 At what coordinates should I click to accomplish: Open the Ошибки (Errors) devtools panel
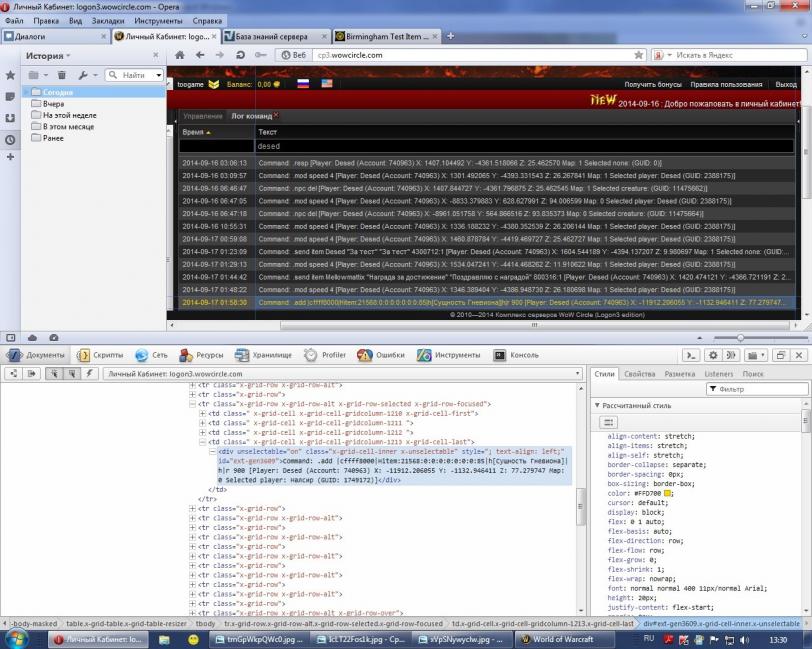click(383, 355)
